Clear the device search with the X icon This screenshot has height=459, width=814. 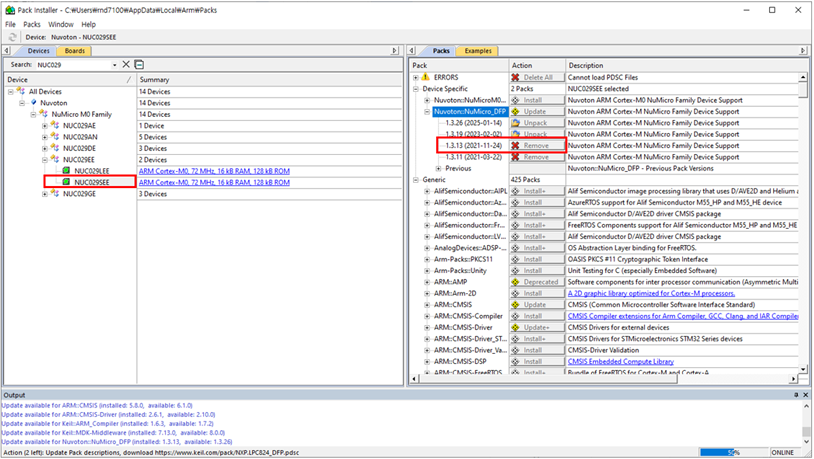coord(126,64)
